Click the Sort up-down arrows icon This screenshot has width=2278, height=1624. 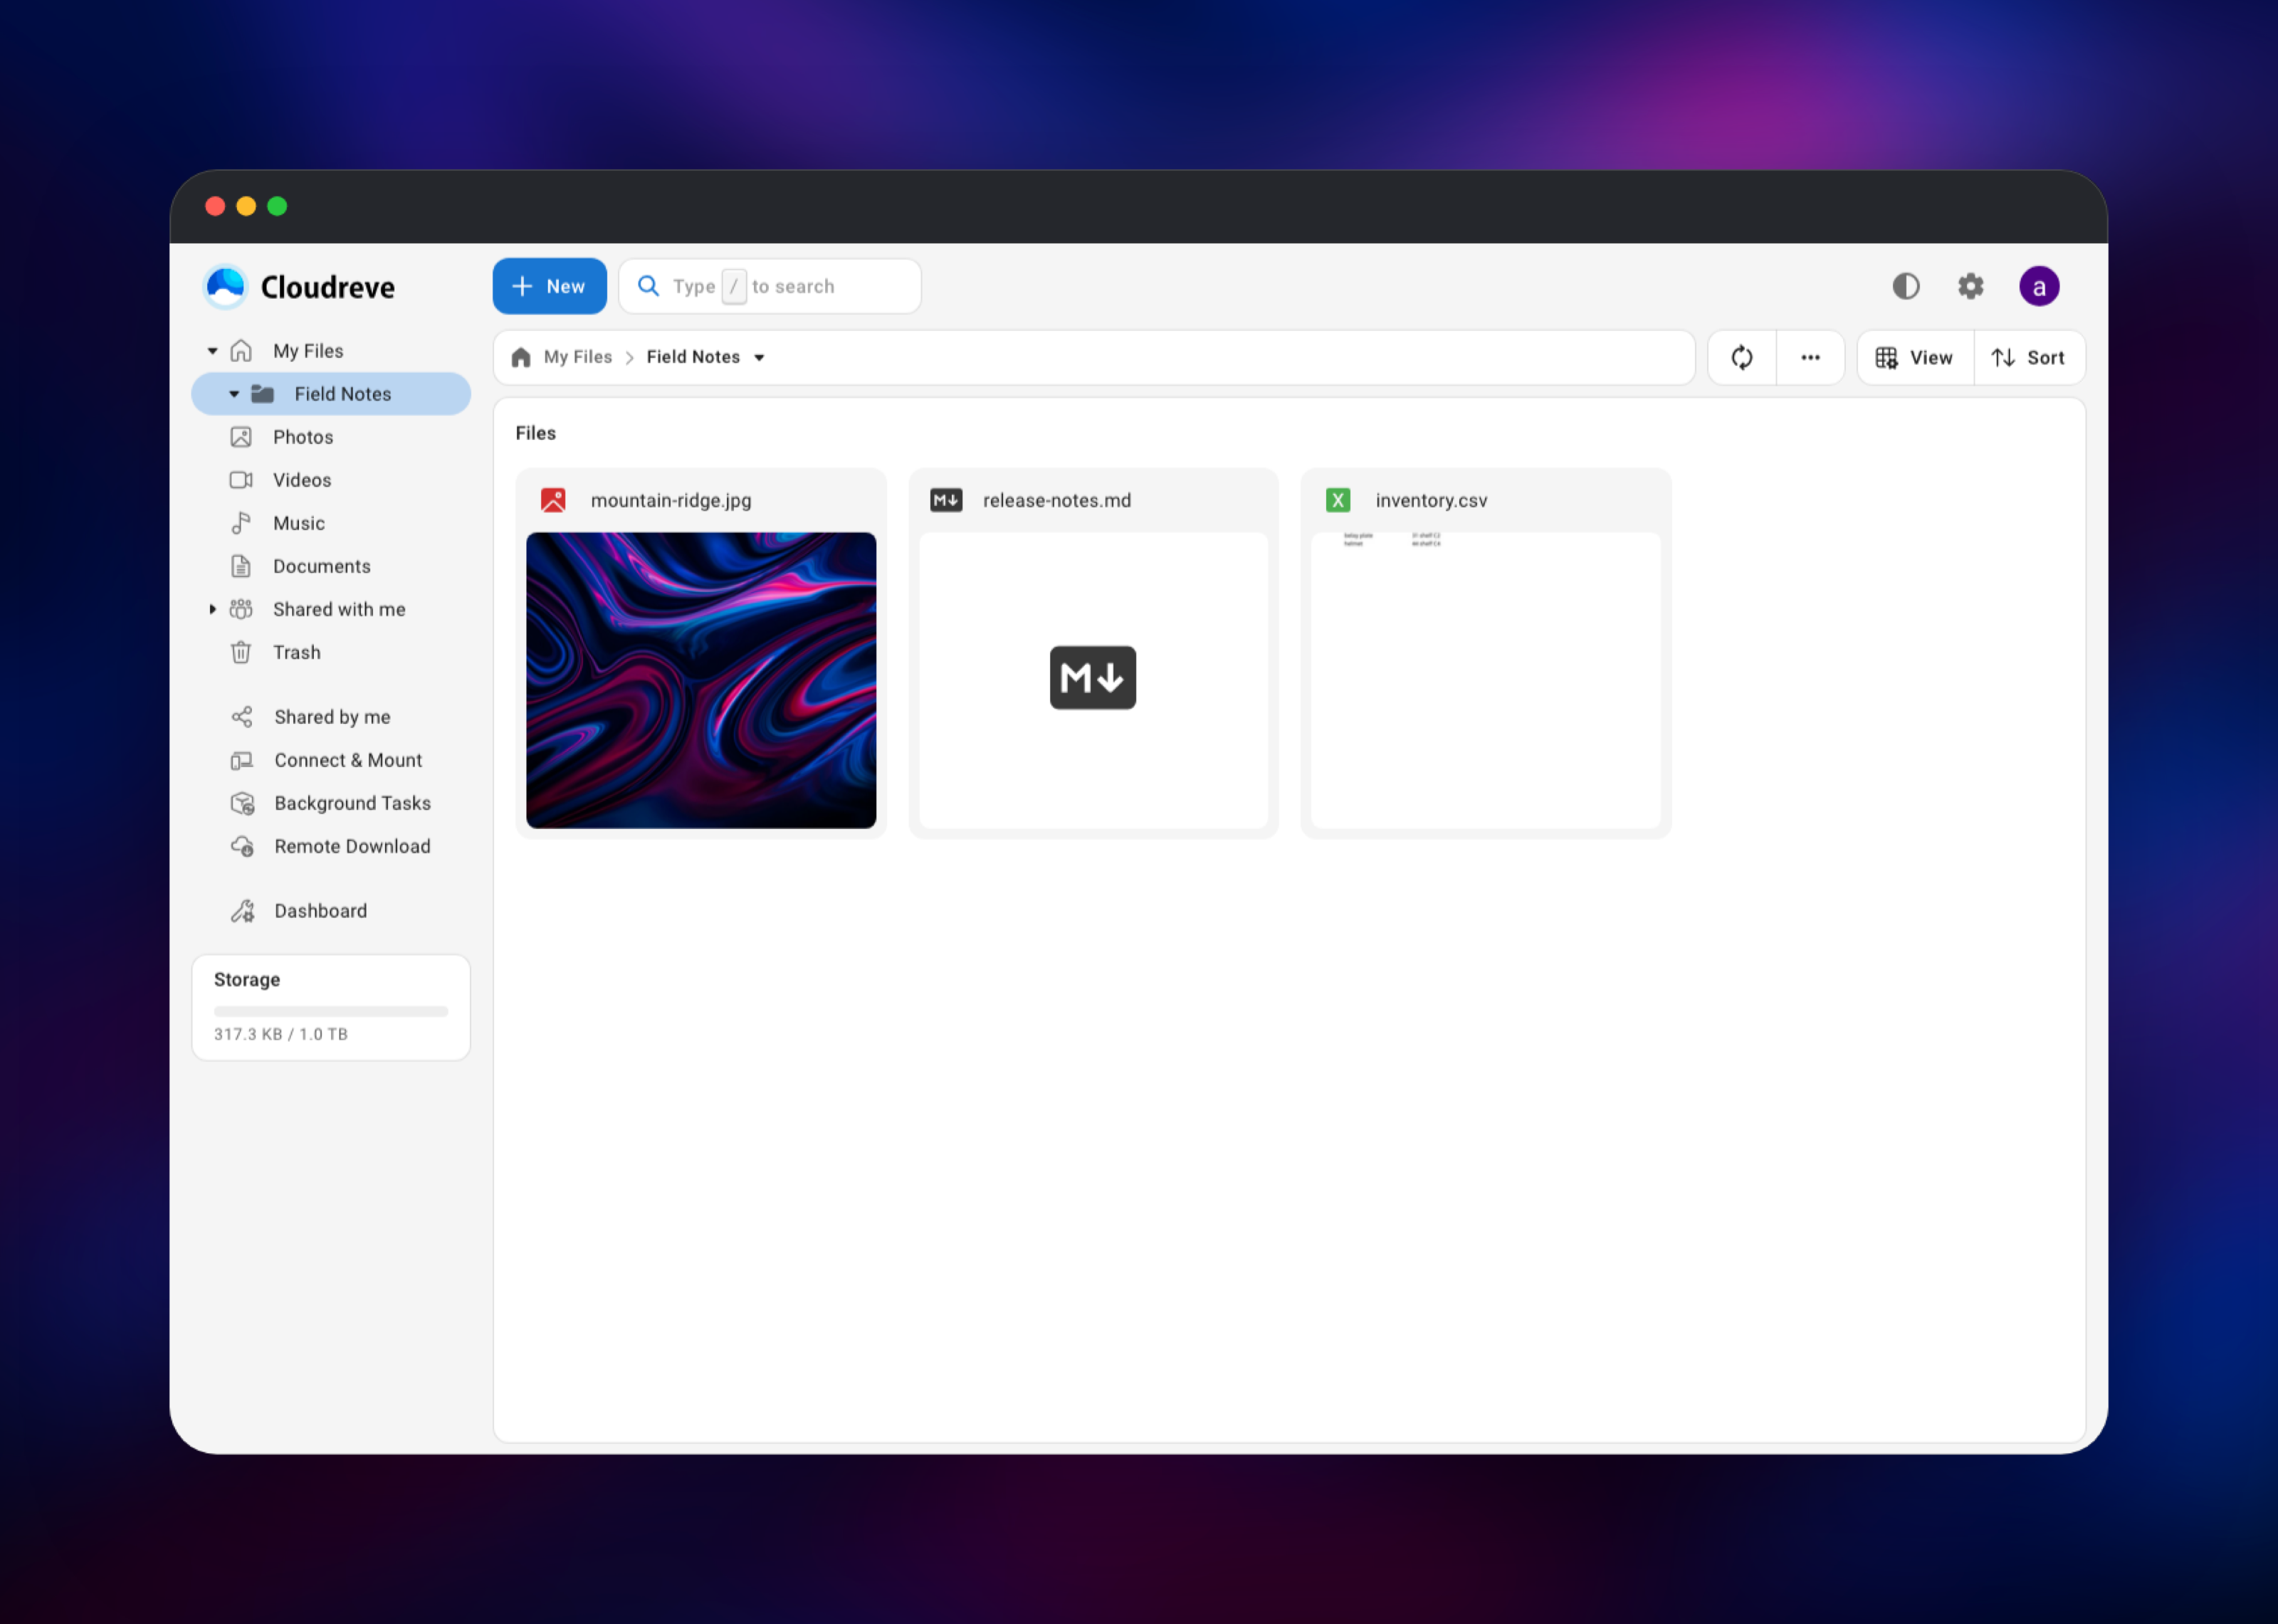(x=2003, y=357)
